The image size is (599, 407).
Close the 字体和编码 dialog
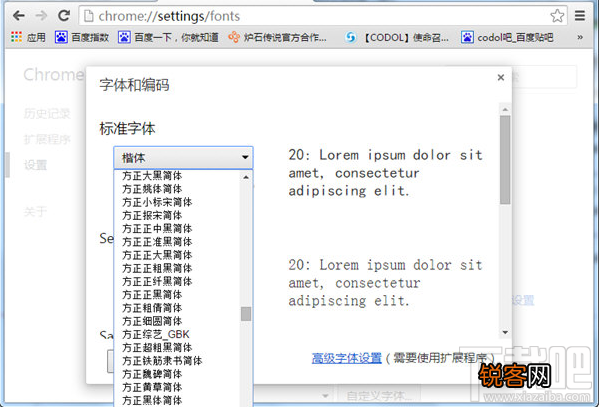click(x=501, y=78)
